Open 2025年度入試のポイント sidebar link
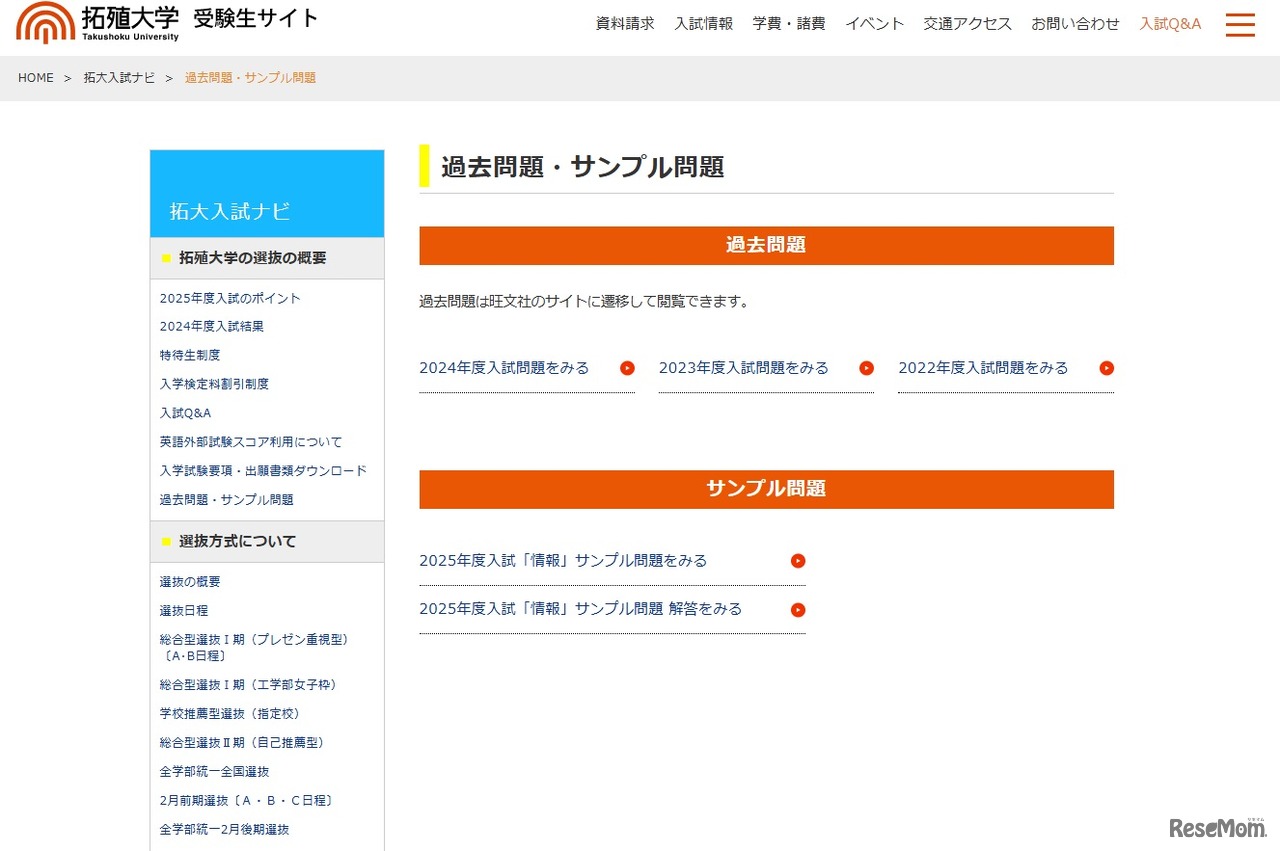The width and height of the screenshot is (1280, 851). point(230,298)
